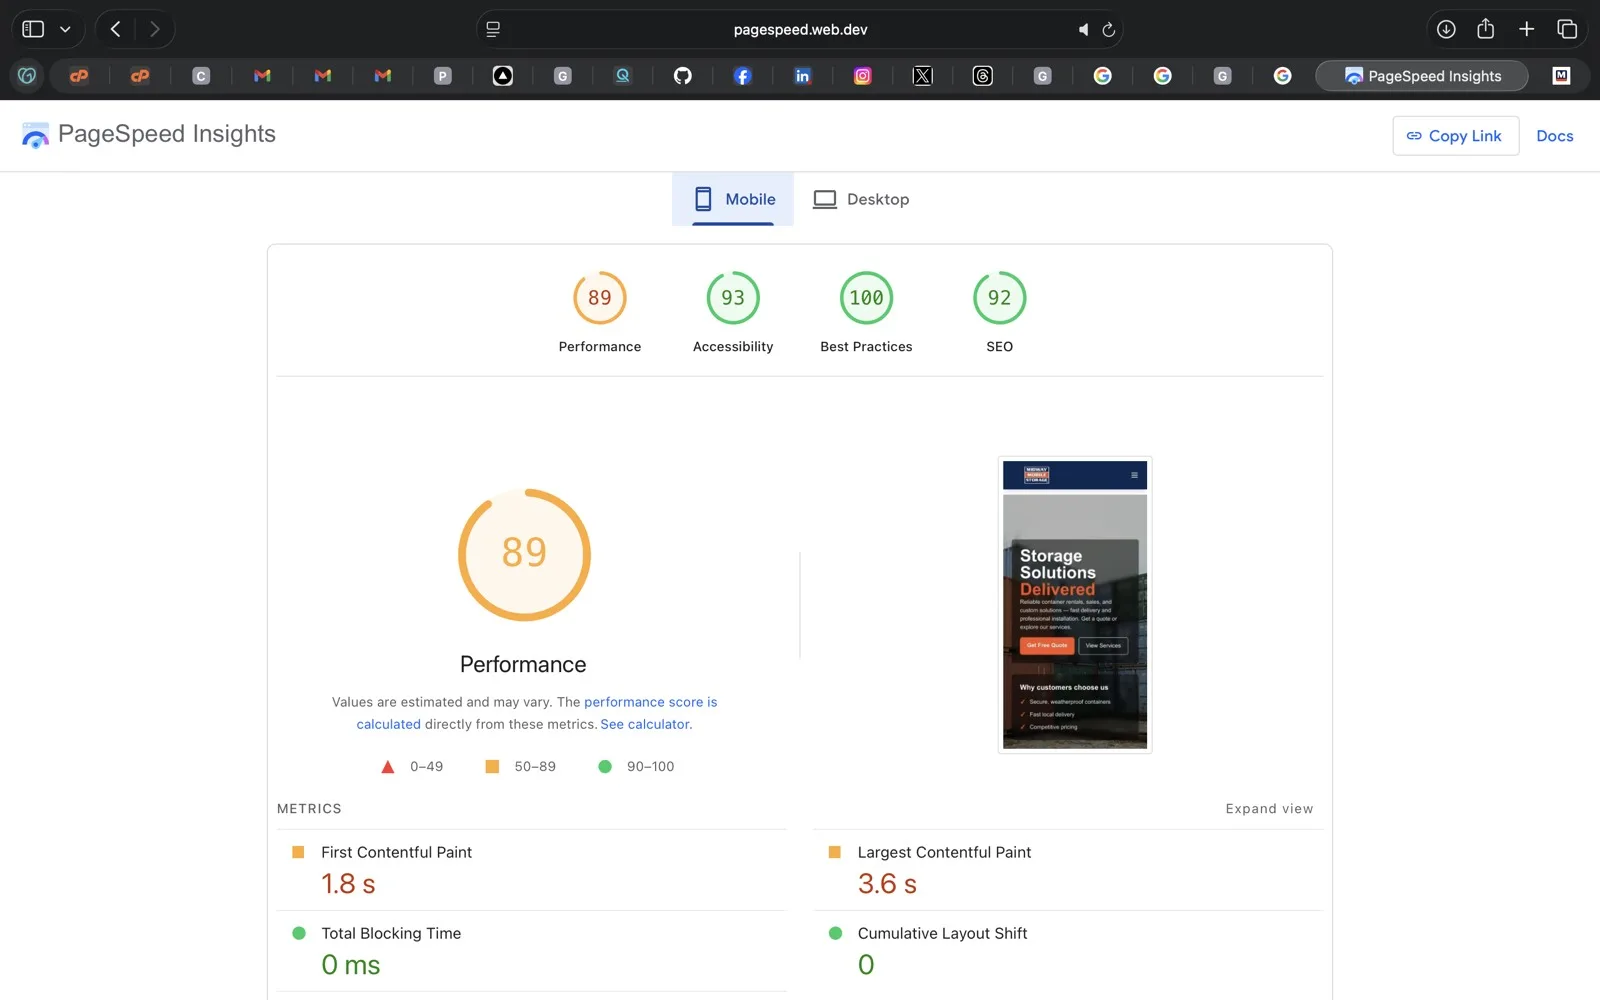
Task: Click the mobile site preview thumbnail
Action: coord(1074,604)
